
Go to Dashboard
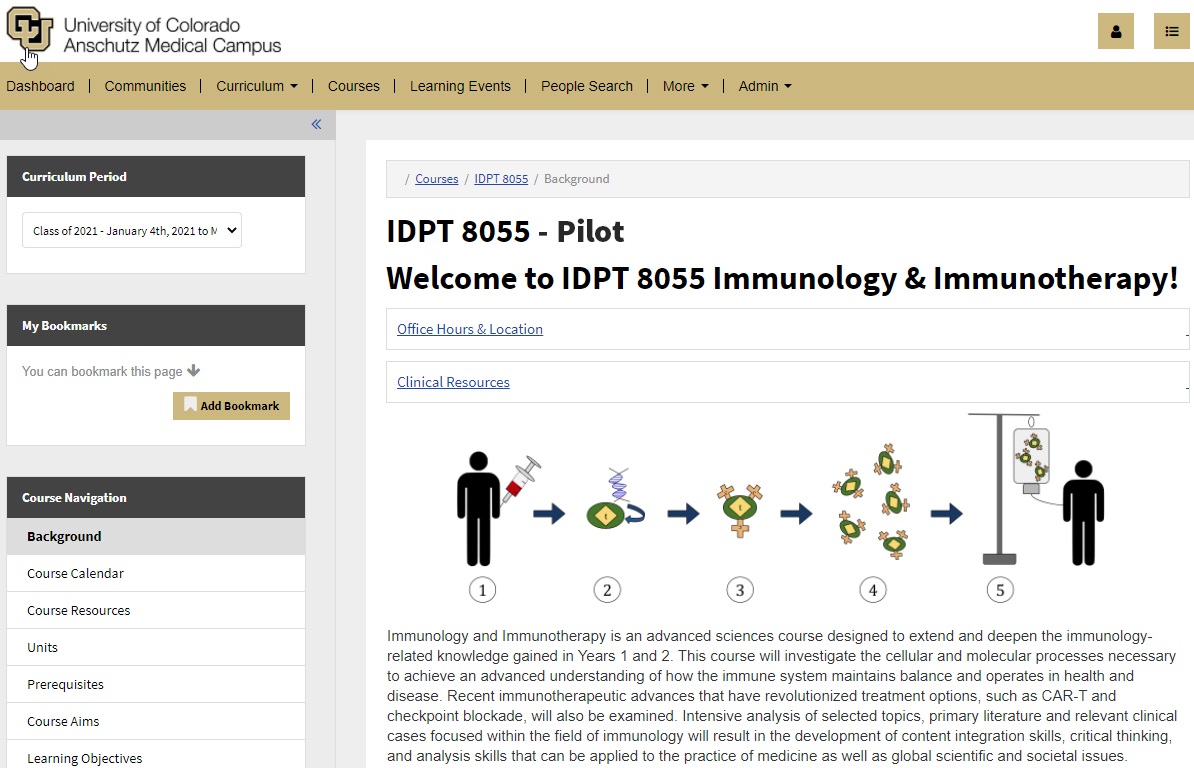point(40,86)
